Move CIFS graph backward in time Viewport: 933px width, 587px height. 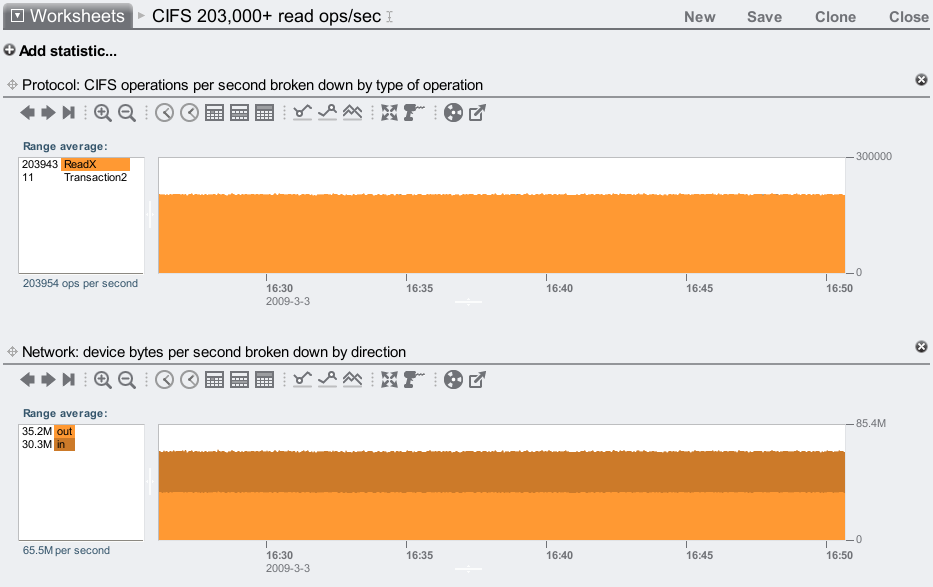point(27,113)
